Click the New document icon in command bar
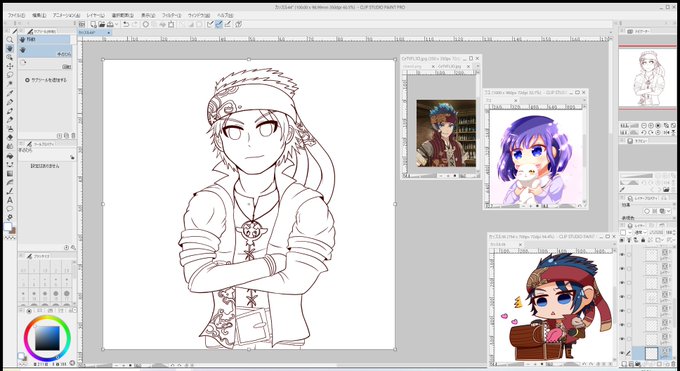Image resolution: width=680 pixels, height=371 pixels. pyautogui.click(x=93, y=25)
